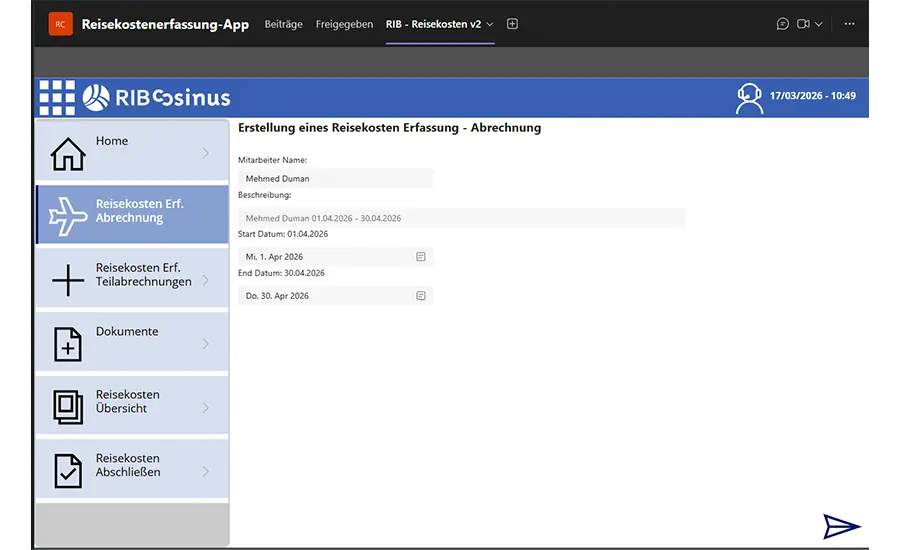Go to Home menu item
Viewport: 900px width, 550px height.
coord(132,150)
